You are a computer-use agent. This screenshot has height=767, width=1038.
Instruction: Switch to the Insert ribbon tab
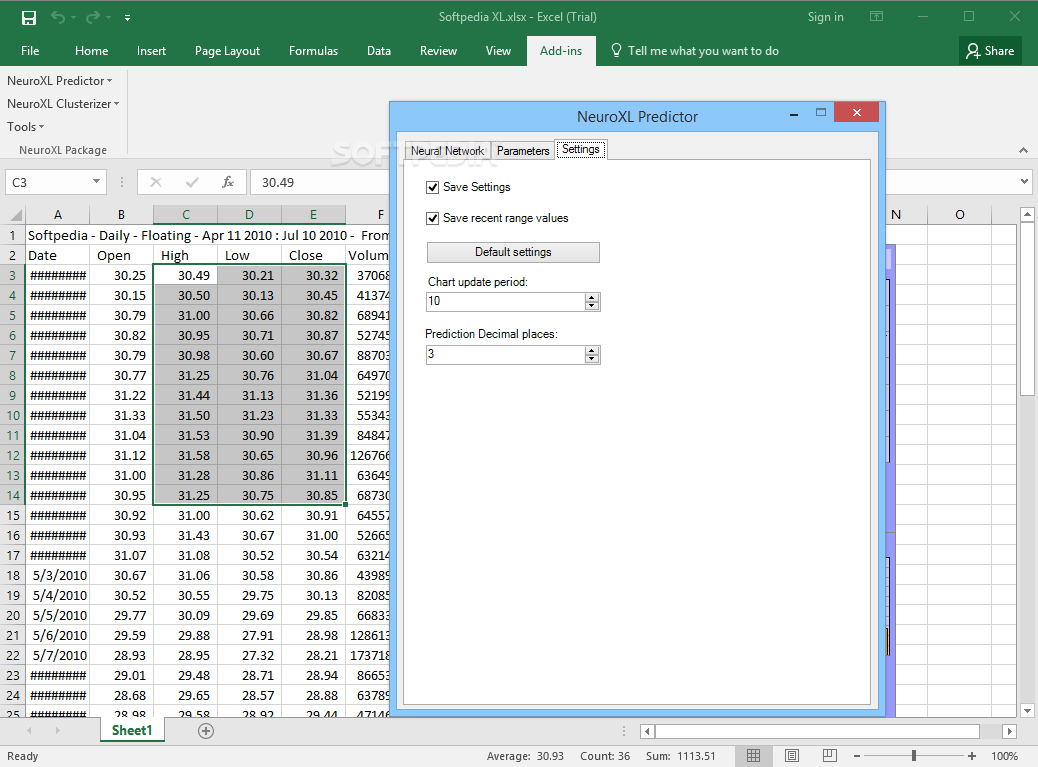(x=151, y=51)
